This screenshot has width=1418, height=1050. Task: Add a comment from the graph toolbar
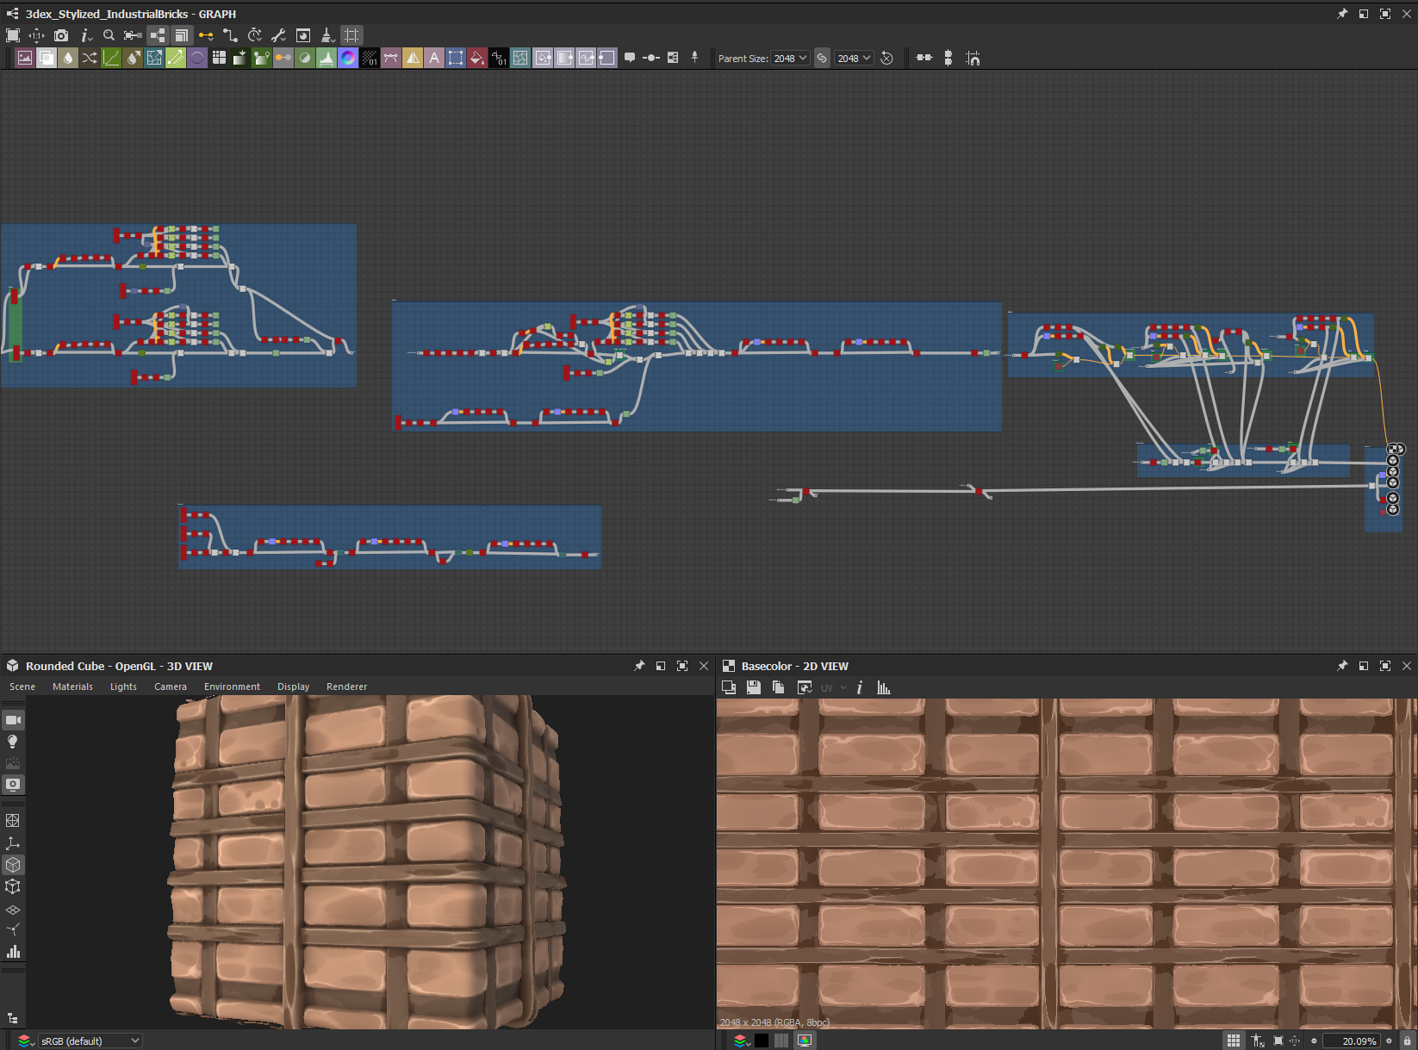click(x=630, y=58)
